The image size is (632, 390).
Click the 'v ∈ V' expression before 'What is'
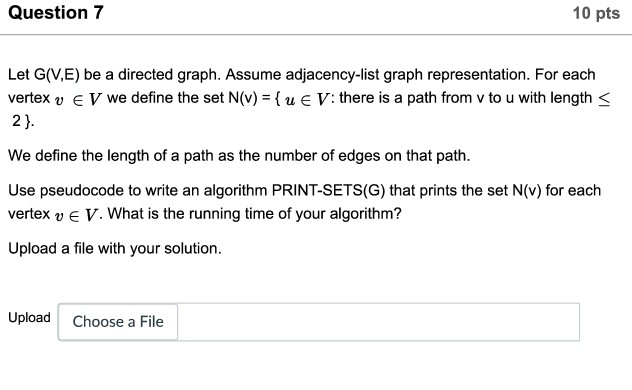tap(76, 215)
